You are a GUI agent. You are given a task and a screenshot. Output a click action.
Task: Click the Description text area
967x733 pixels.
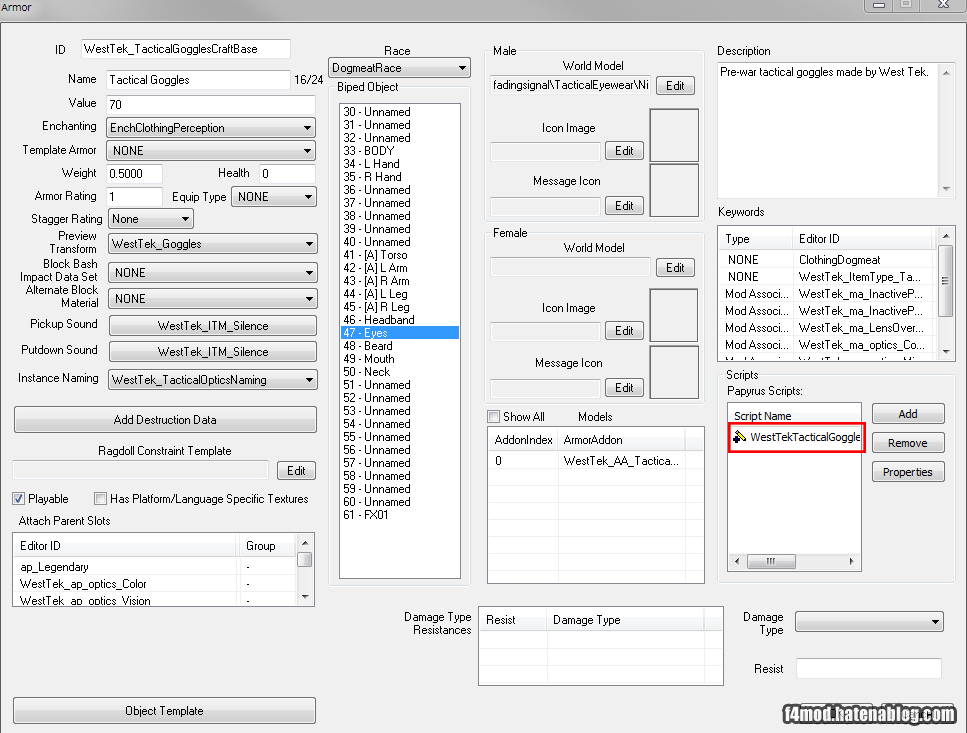pos(828,130)
